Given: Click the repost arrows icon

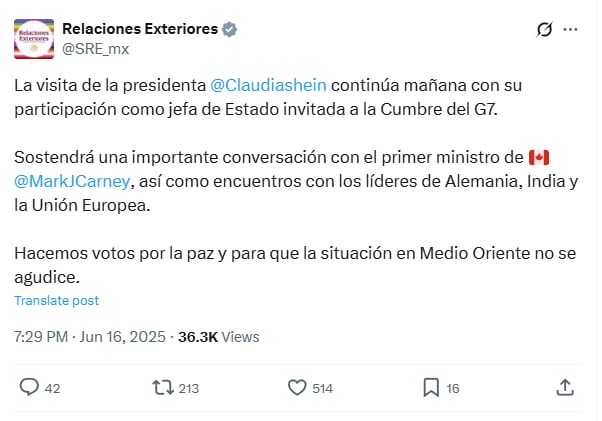Looking at the screenshot, I should (x=160, y=387).
